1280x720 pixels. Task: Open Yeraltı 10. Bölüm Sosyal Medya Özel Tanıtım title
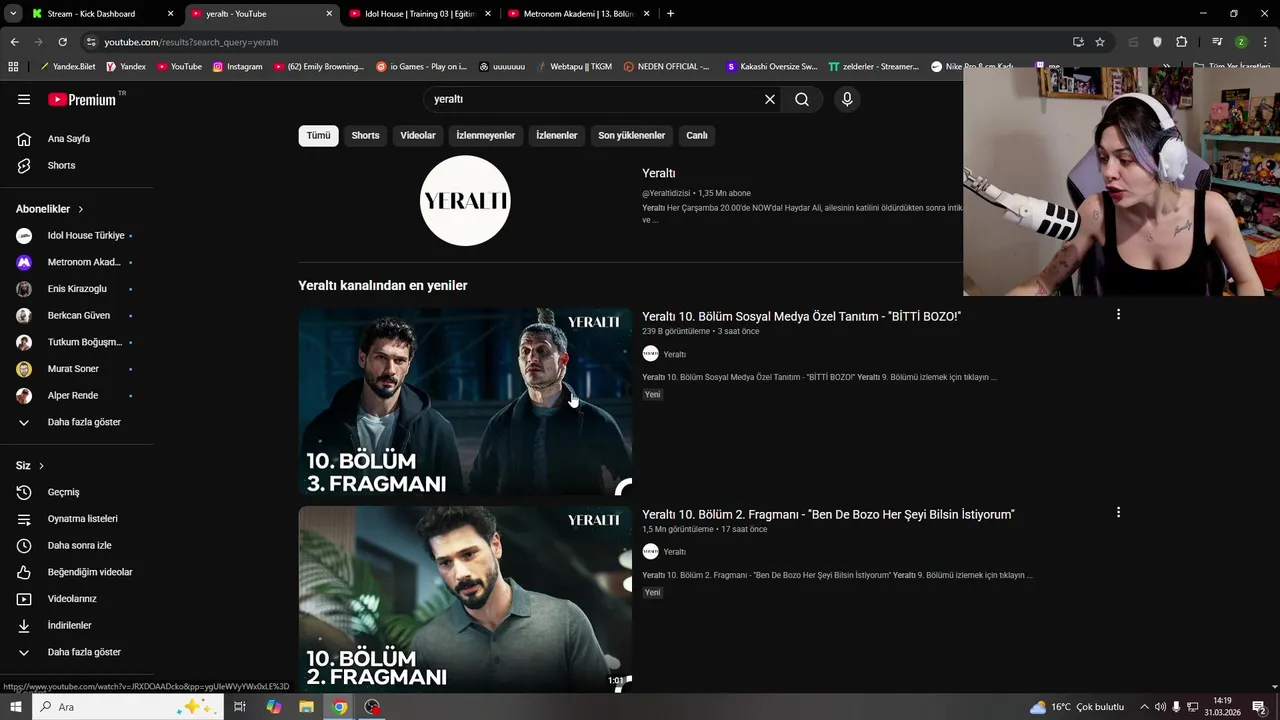pos(801,316)
